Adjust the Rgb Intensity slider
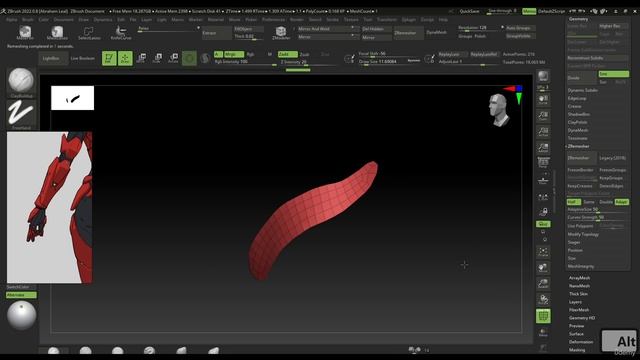640x360 pixels. coord(245,62)
